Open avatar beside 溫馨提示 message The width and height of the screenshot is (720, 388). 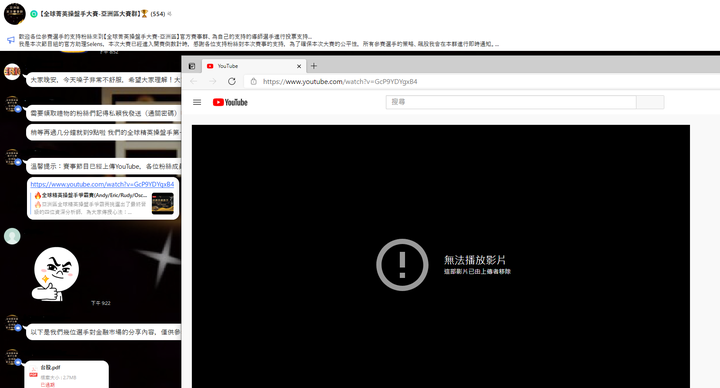[x=12, y=157]
